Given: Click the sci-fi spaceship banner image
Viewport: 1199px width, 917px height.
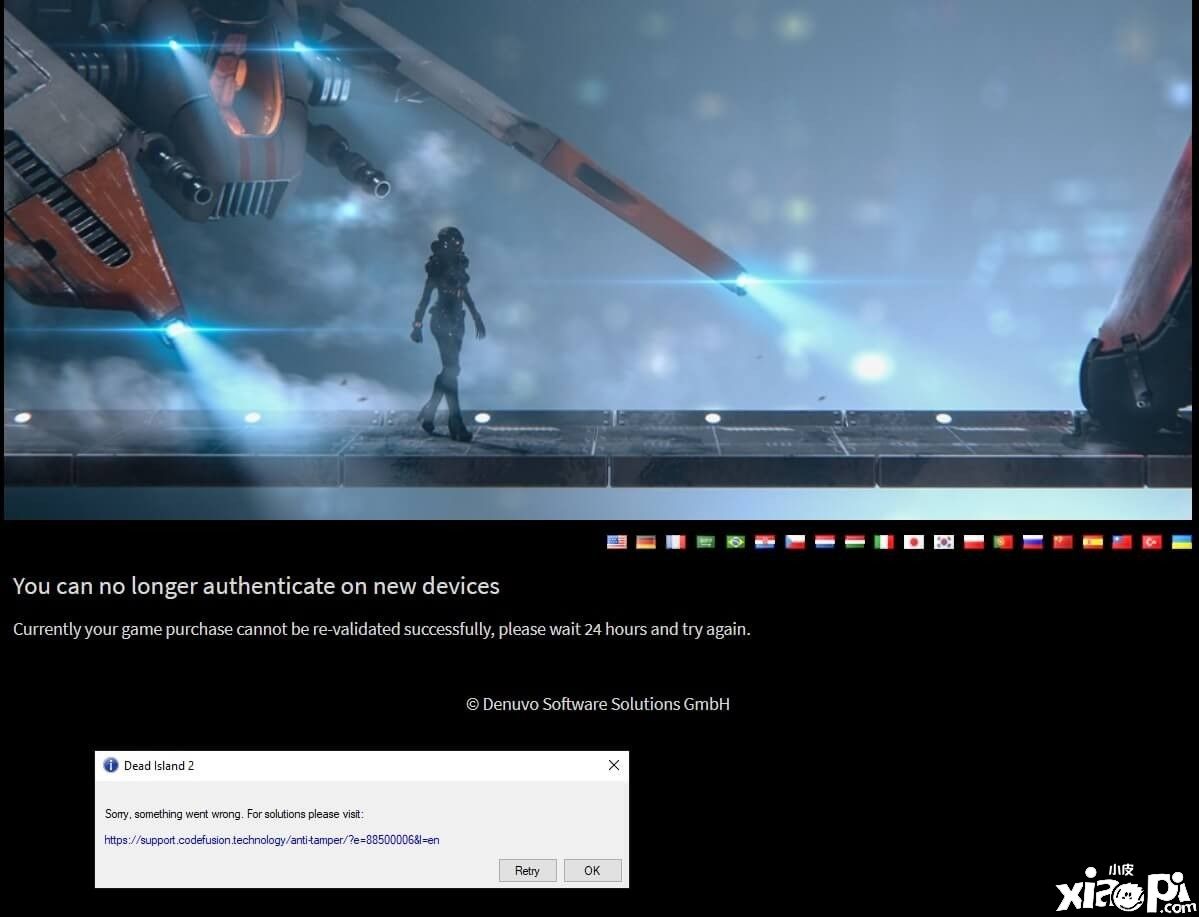Looking at the screenshot, I should [x=598, y=260].
